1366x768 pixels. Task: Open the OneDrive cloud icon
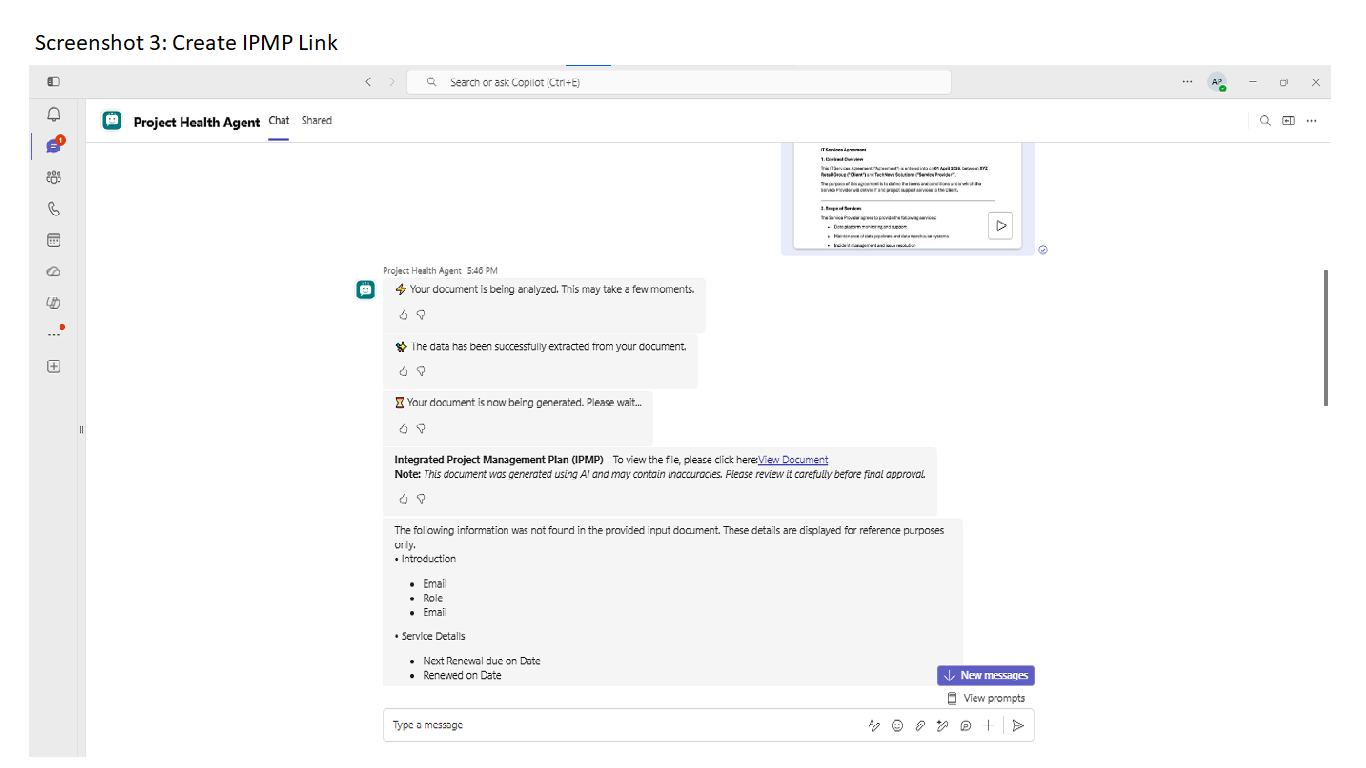54,271
